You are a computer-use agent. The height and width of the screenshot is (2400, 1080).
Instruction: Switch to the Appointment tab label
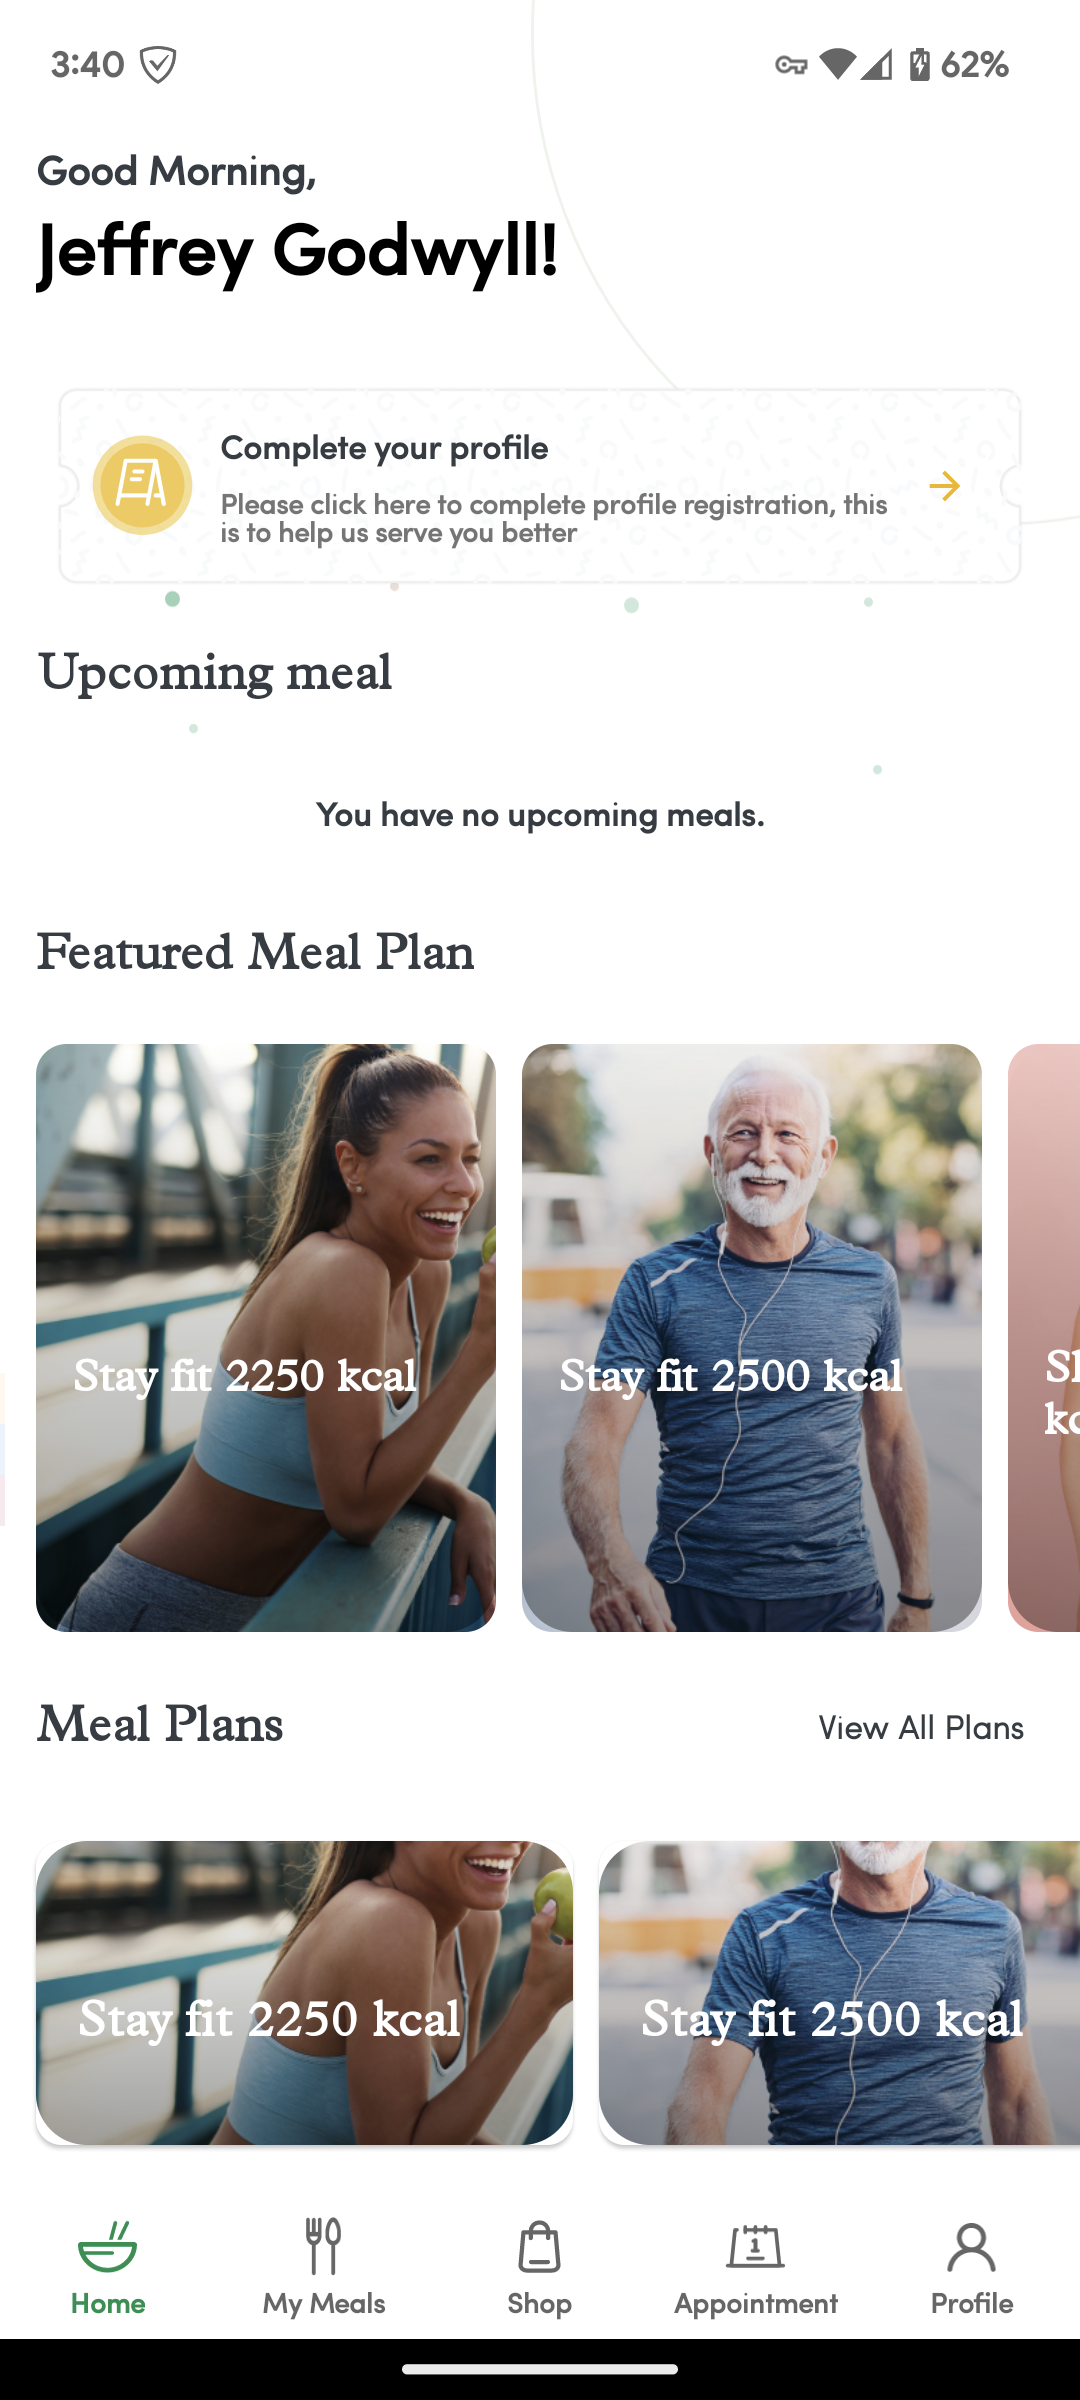pyautogui.click(x=755, y=2303)
